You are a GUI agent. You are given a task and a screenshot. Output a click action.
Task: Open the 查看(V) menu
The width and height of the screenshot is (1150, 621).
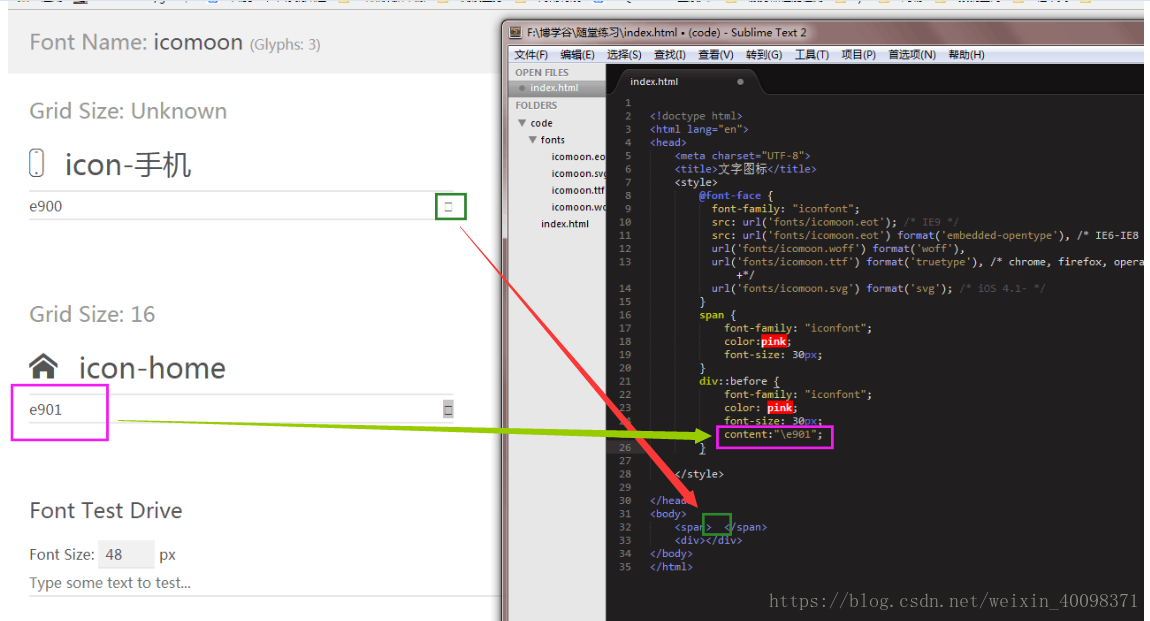[715, 55]
